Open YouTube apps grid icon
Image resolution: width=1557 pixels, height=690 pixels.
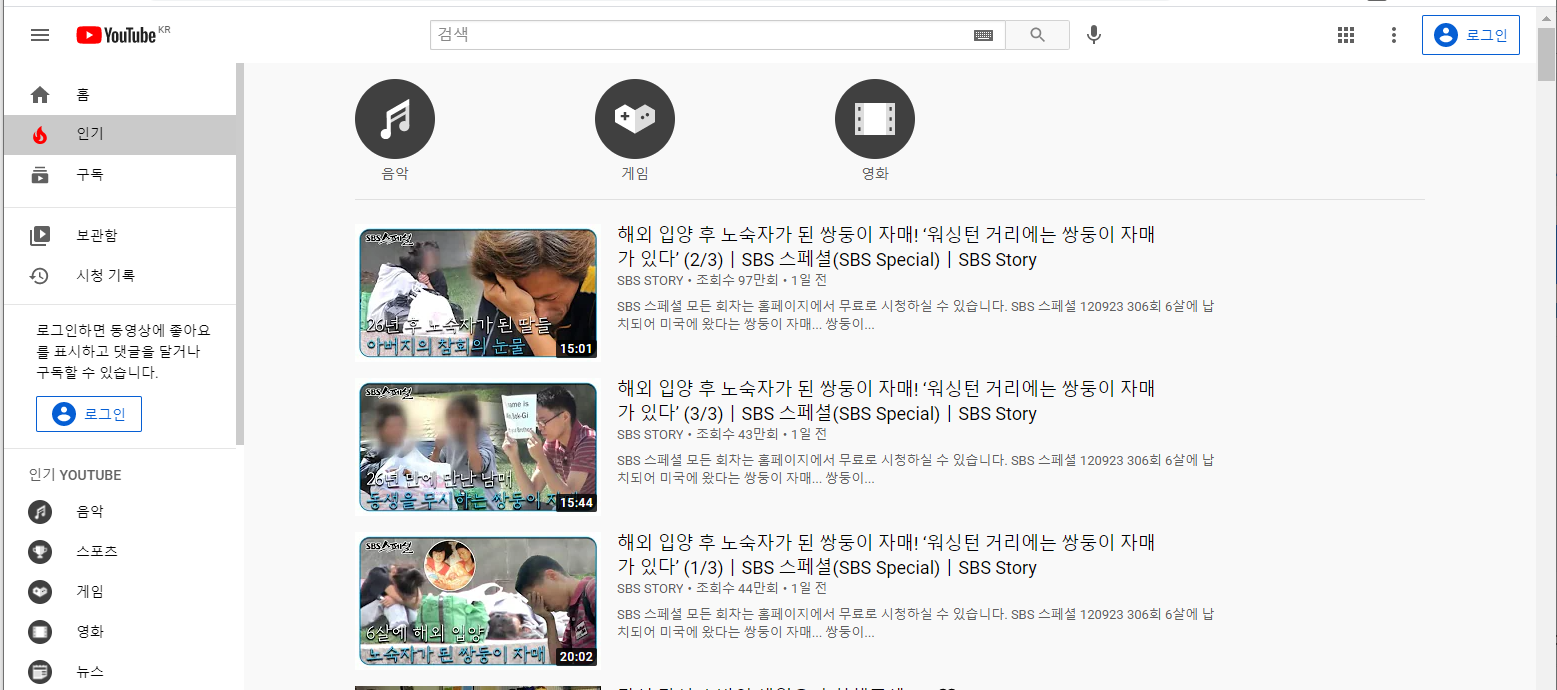1346,35
